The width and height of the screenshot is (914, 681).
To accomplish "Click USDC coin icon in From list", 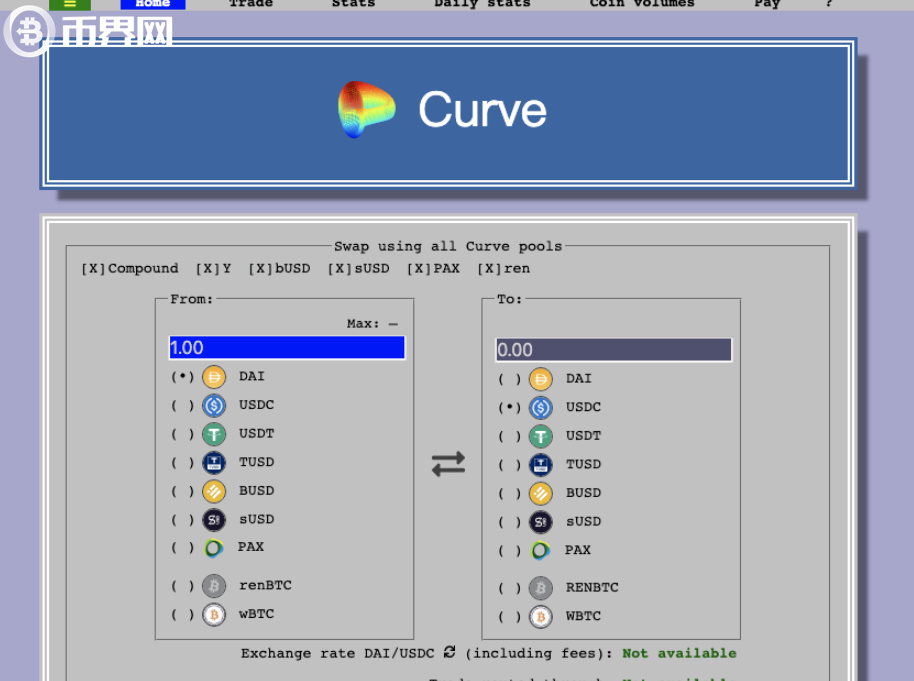I will coord(214,405).
